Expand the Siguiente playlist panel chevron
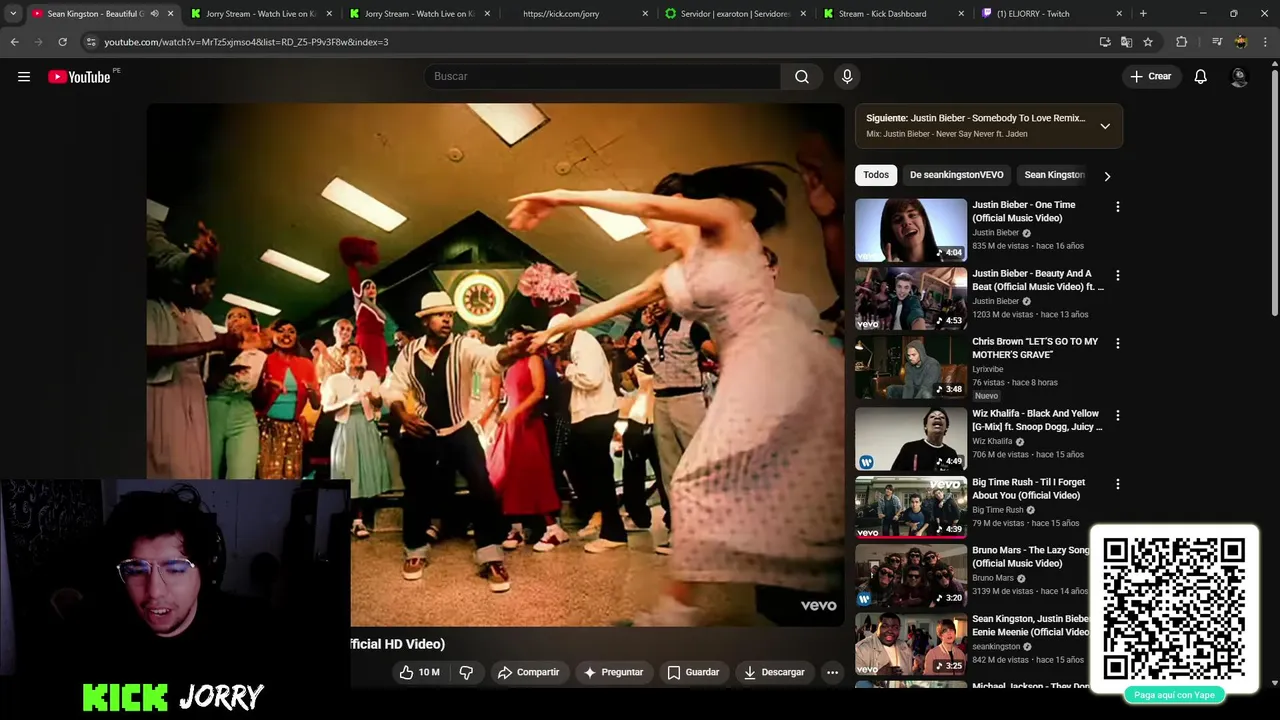This screenshot has height=720, width=1280. (x=1105, y=126)
